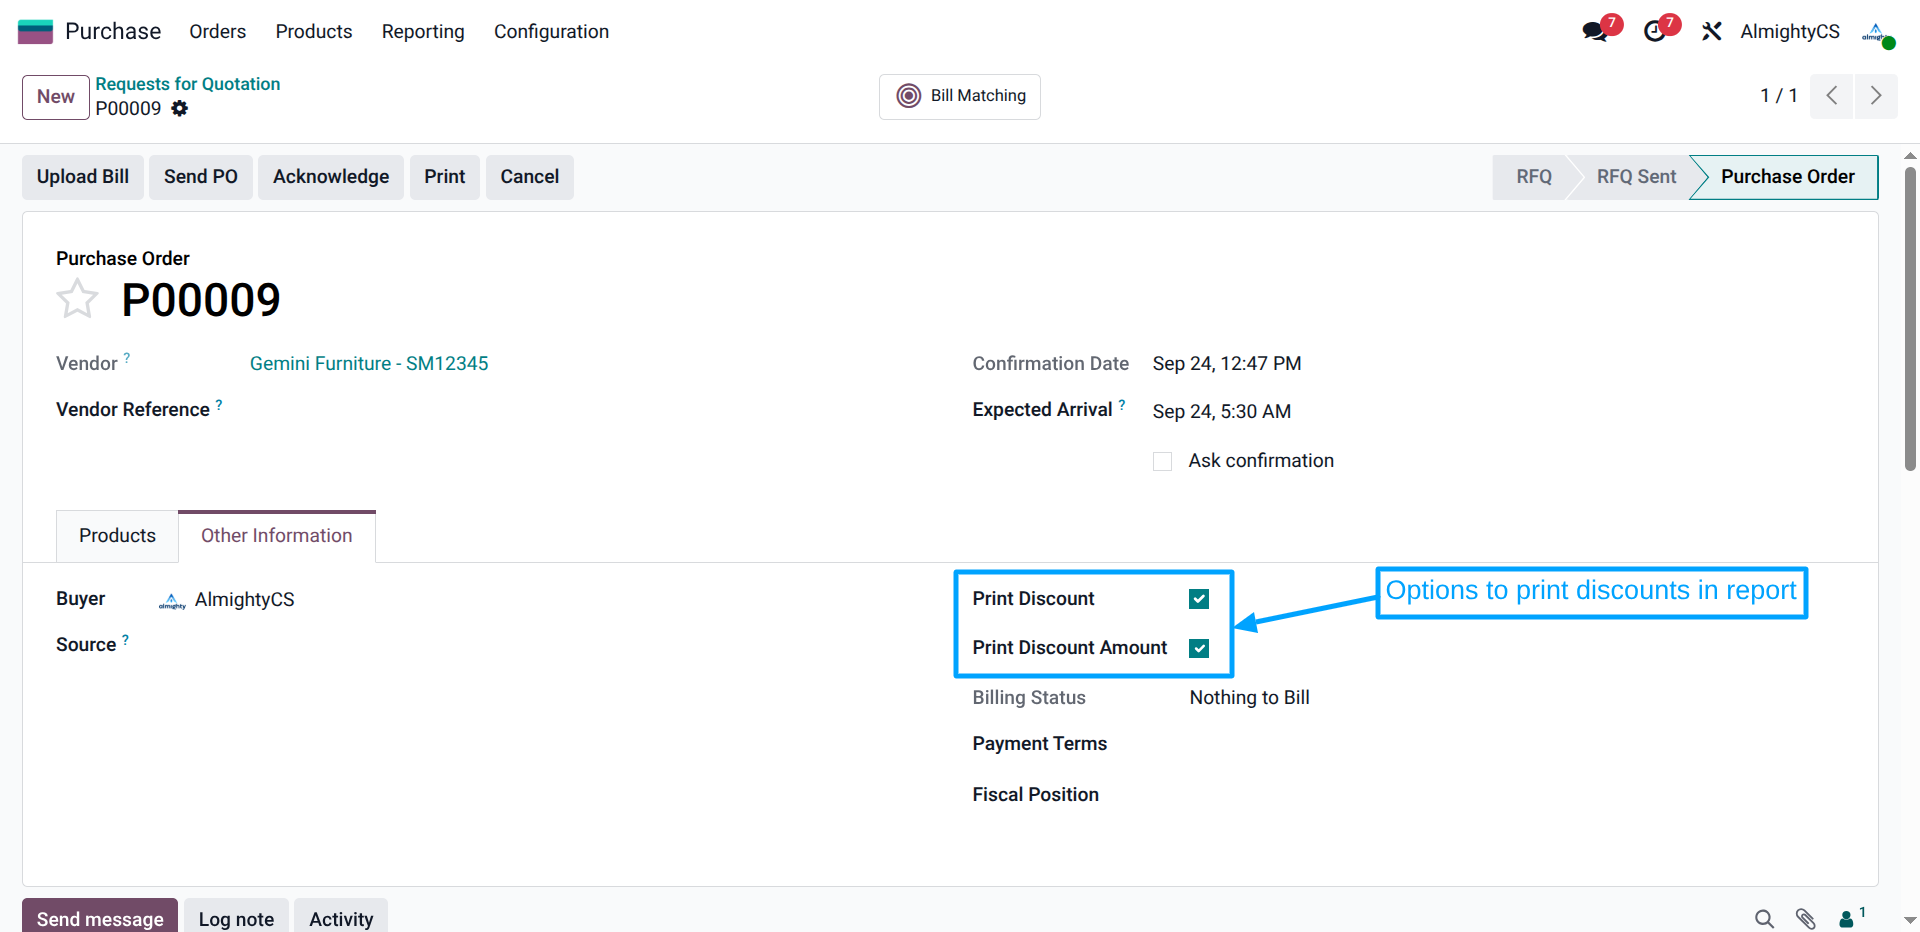Uncheck the Print Discount checkbox

click(1199, 599)
